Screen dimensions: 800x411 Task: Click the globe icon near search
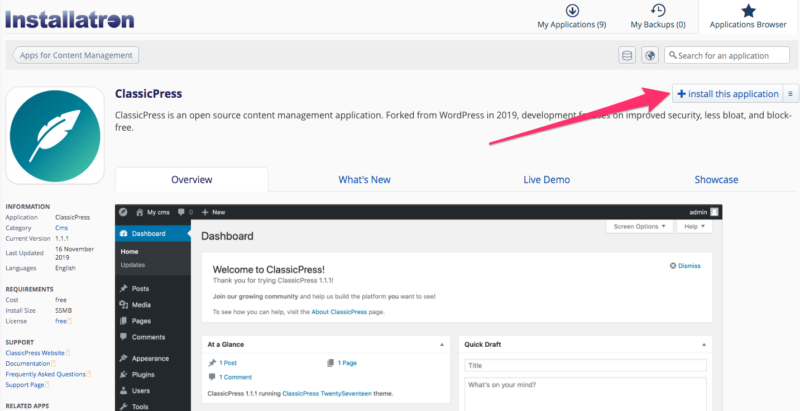pyautogui.click(x=650, y=55)
